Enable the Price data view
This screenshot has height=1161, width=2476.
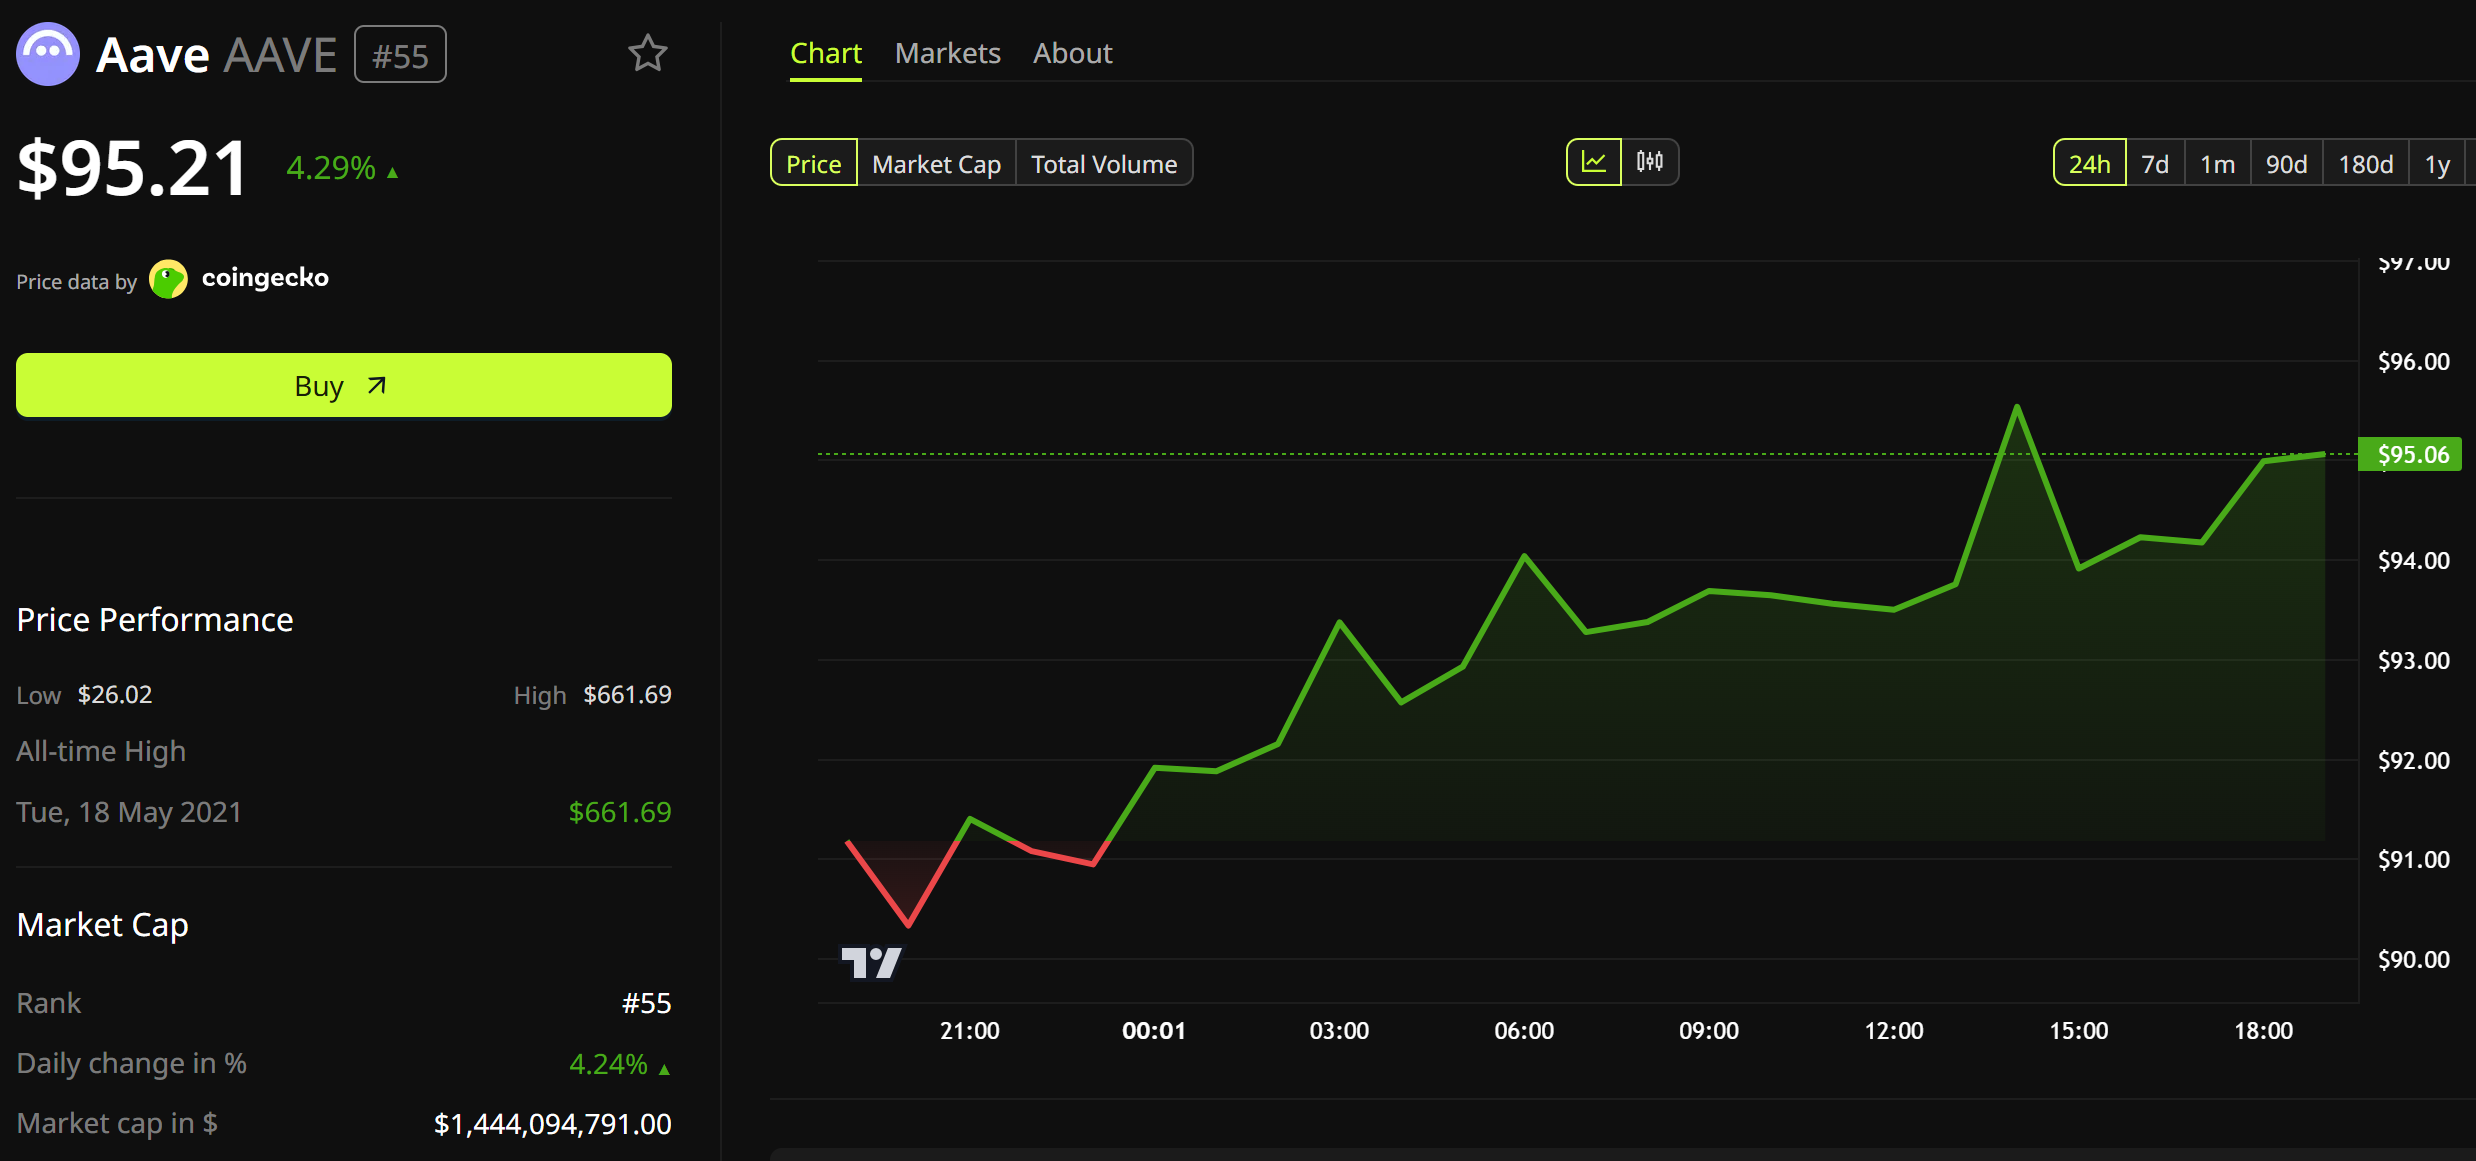(813, 163)
